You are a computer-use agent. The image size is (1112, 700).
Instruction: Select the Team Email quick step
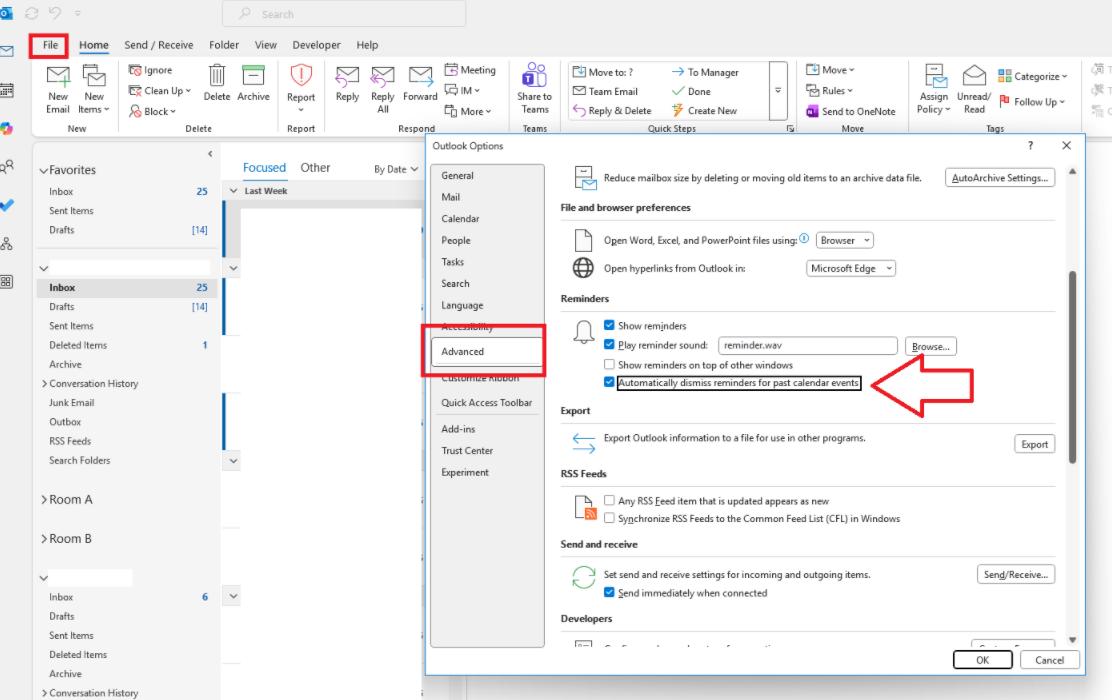coord(605,91)
